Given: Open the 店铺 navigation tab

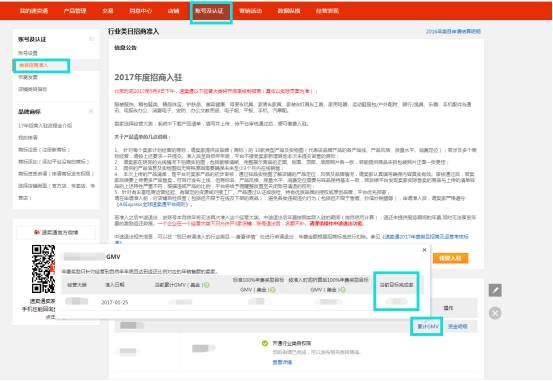Looking at the screenshot, I should (173, 11).
